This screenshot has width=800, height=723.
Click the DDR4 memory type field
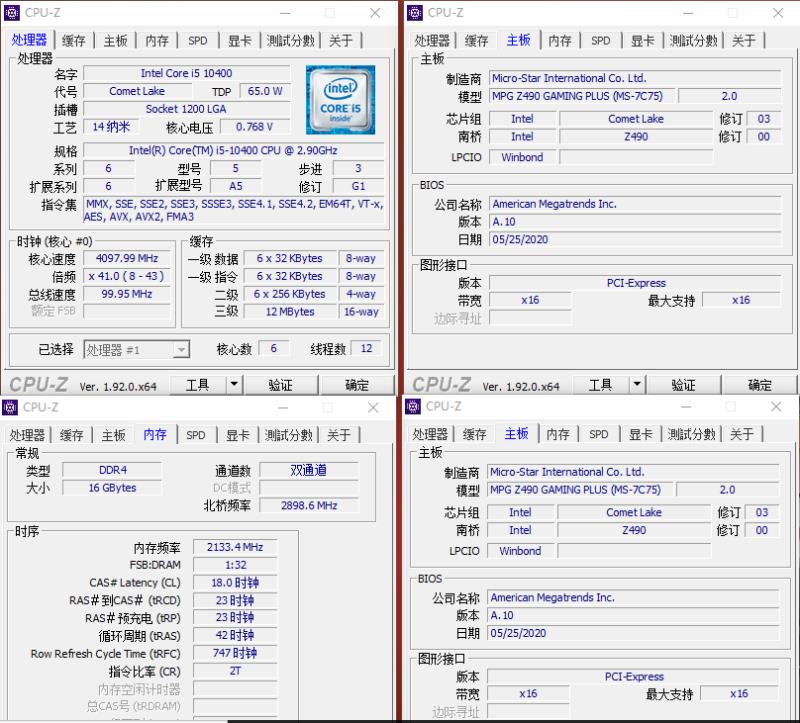coord(112,470)
